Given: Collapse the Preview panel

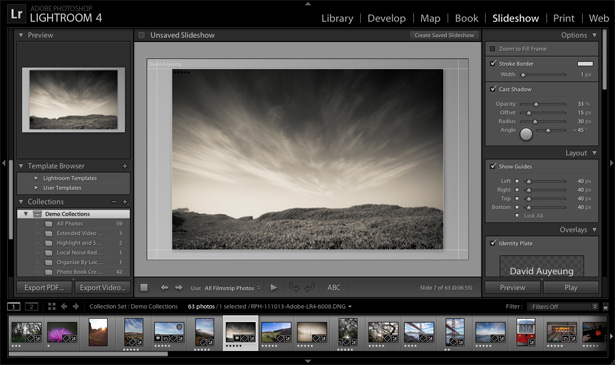Looking at the screenshot, I should [x=21, y=35].
